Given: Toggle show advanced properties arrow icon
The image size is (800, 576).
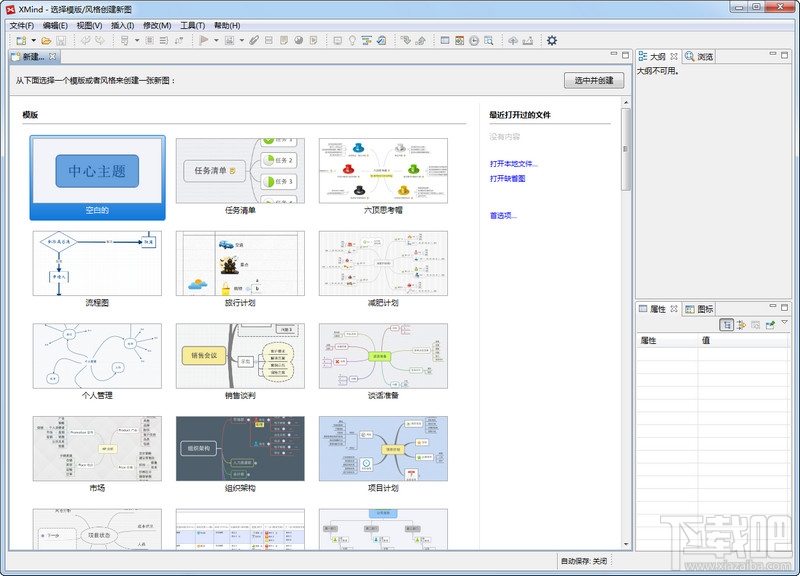Looking at the screenshot, I should point(741,324).
